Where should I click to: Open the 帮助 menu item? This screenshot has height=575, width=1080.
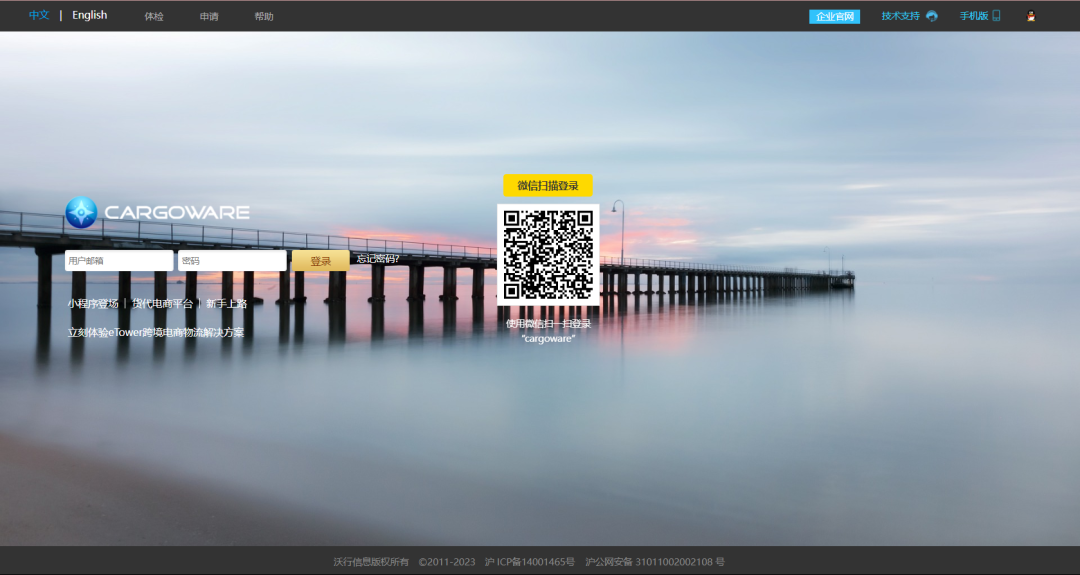tap(264, 17)
